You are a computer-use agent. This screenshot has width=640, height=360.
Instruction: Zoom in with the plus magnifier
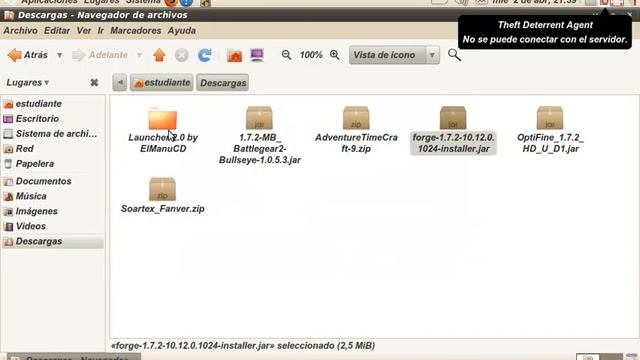point(335,55)
